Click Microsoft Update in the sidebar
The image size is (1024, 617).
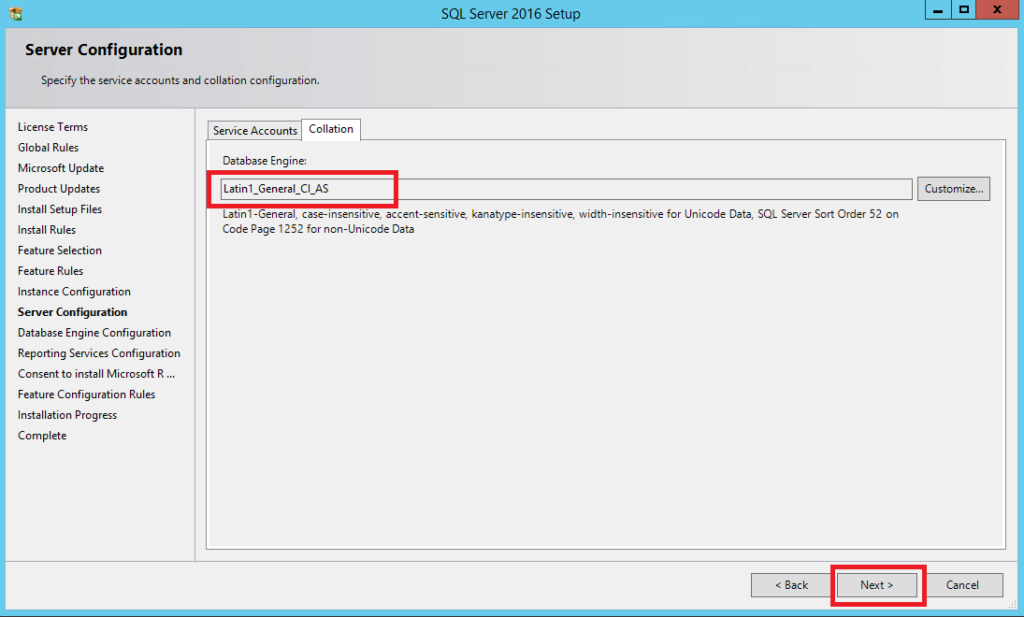coord(61,168)
